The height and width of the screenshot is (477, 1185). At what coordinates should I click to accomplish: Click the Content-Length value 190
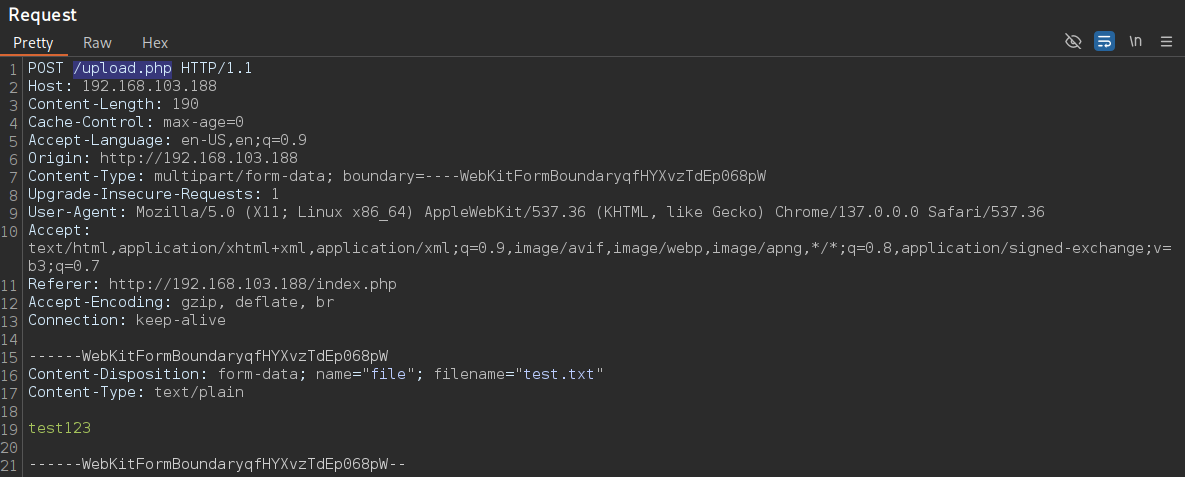click(185, 104)
